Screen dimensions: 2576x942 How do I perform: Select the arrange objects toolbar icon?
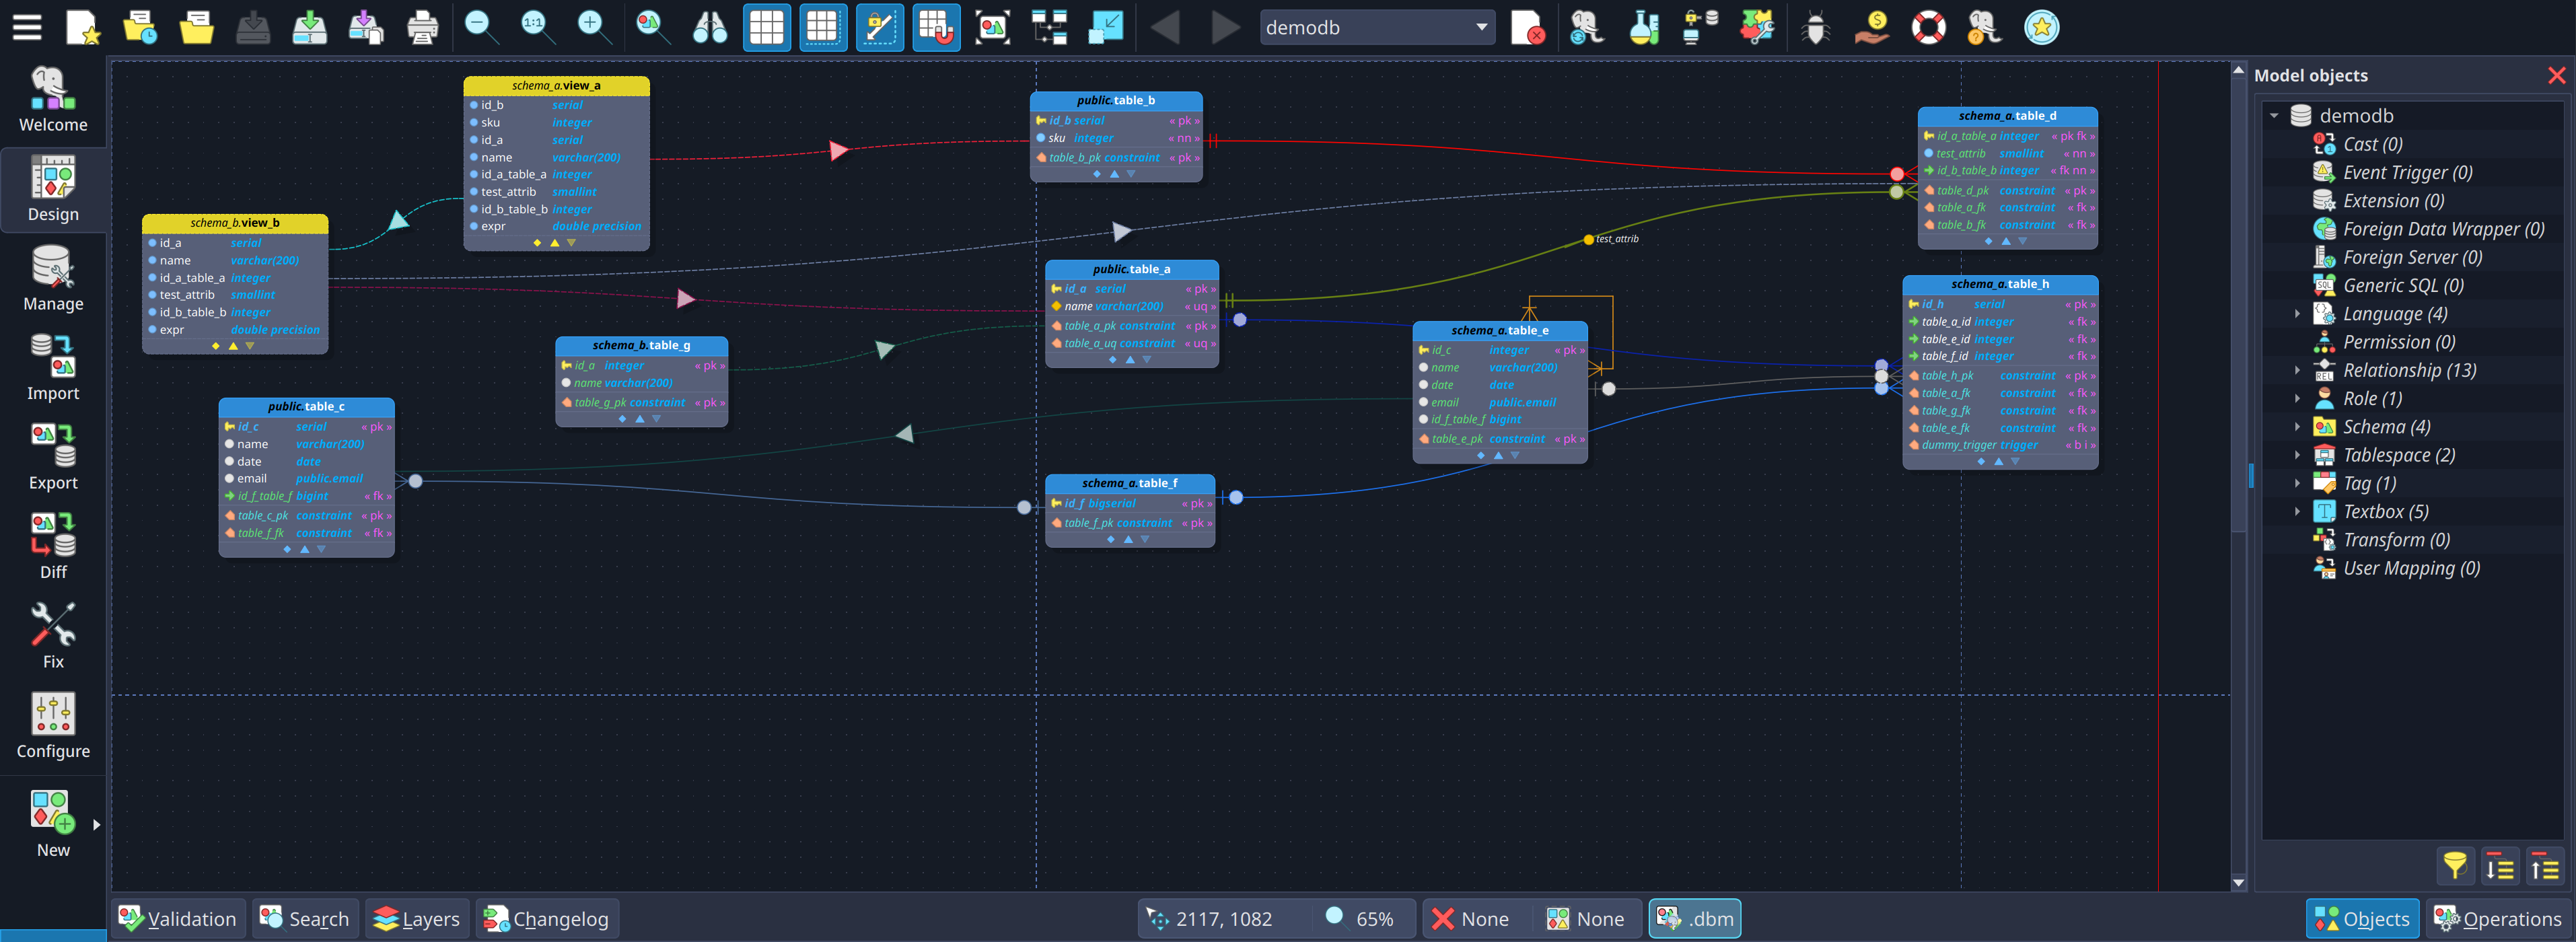pyautogui.click(x=1049, y=27)
